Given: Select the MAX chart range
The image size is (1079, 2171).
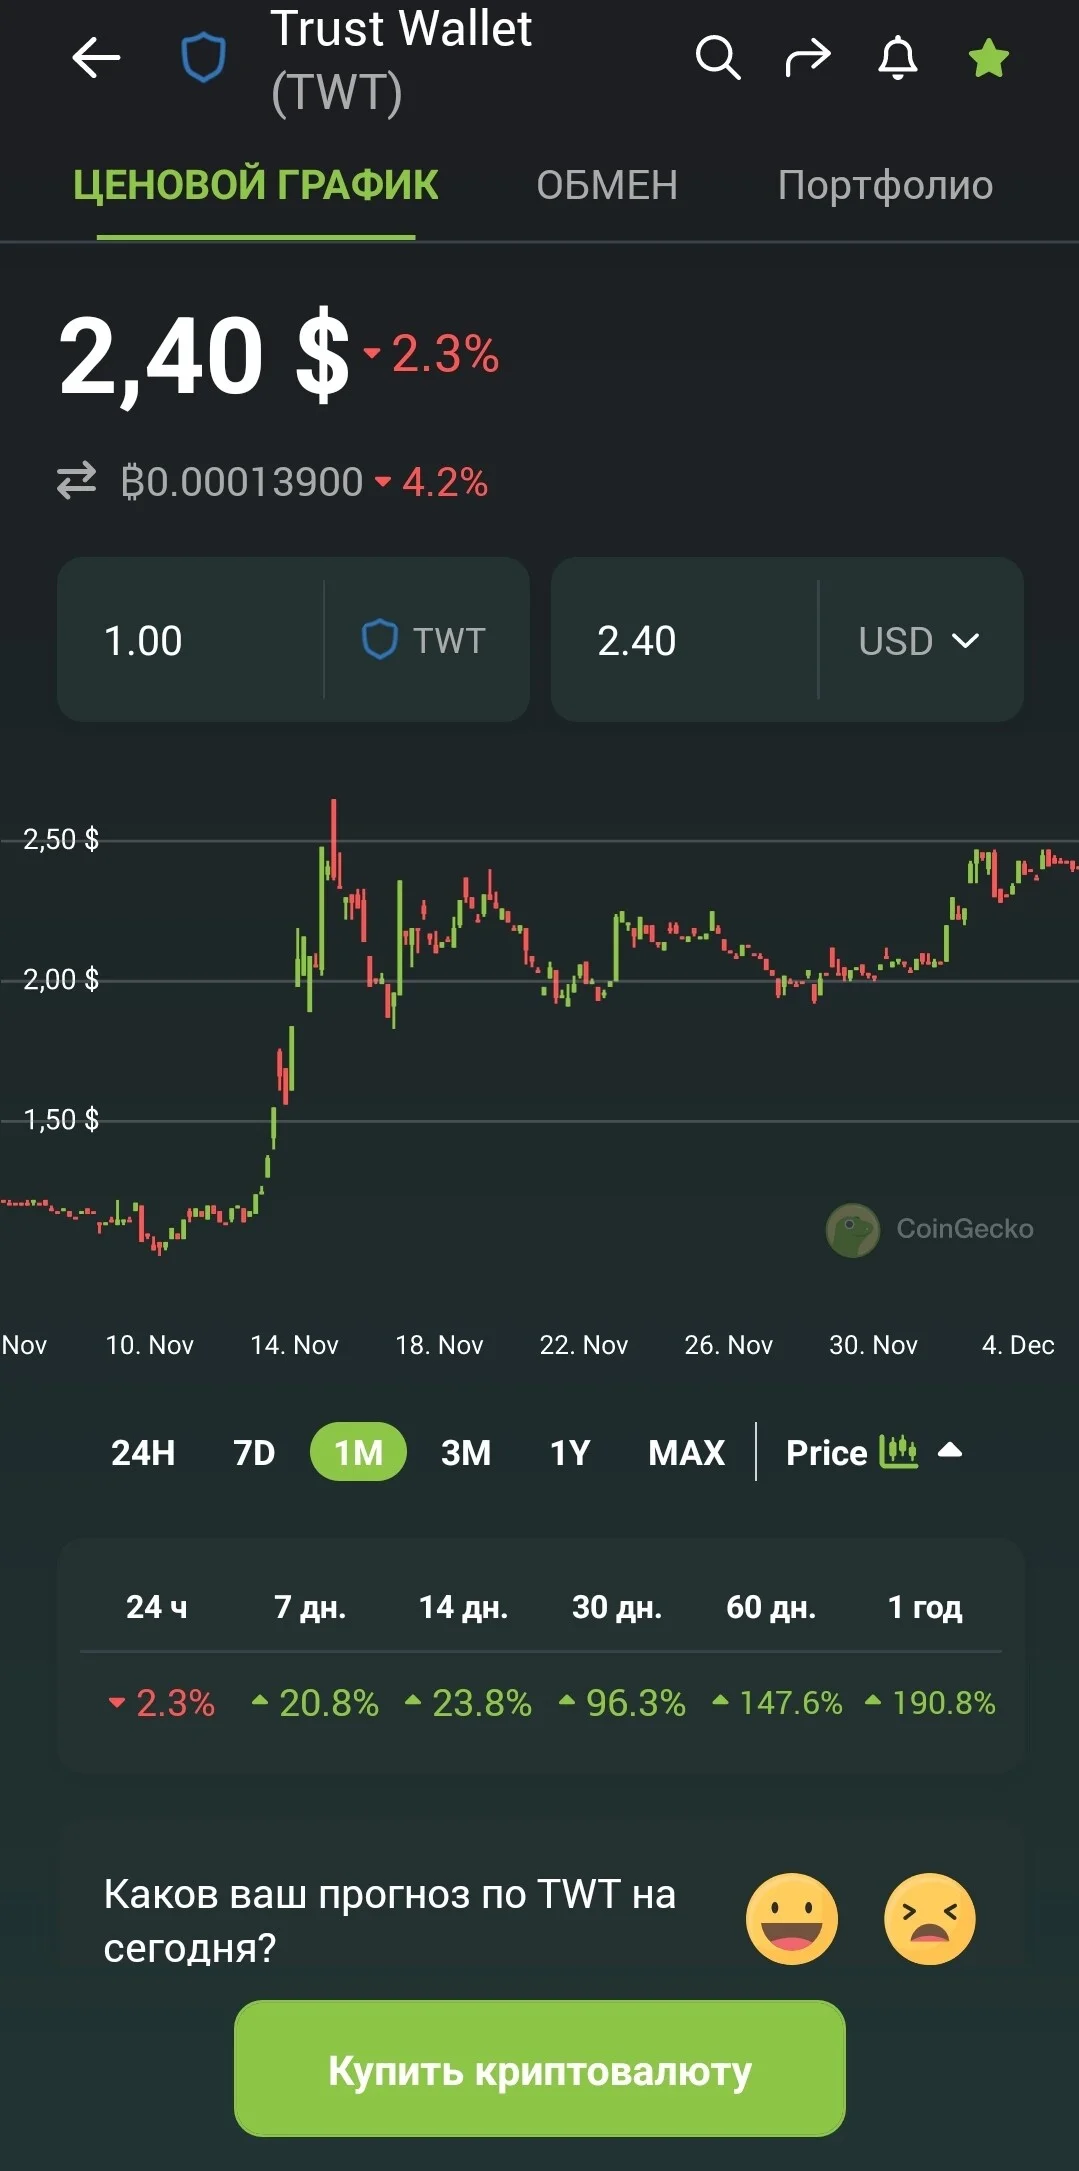Looking at the screenshot, I should [686, 1452].
